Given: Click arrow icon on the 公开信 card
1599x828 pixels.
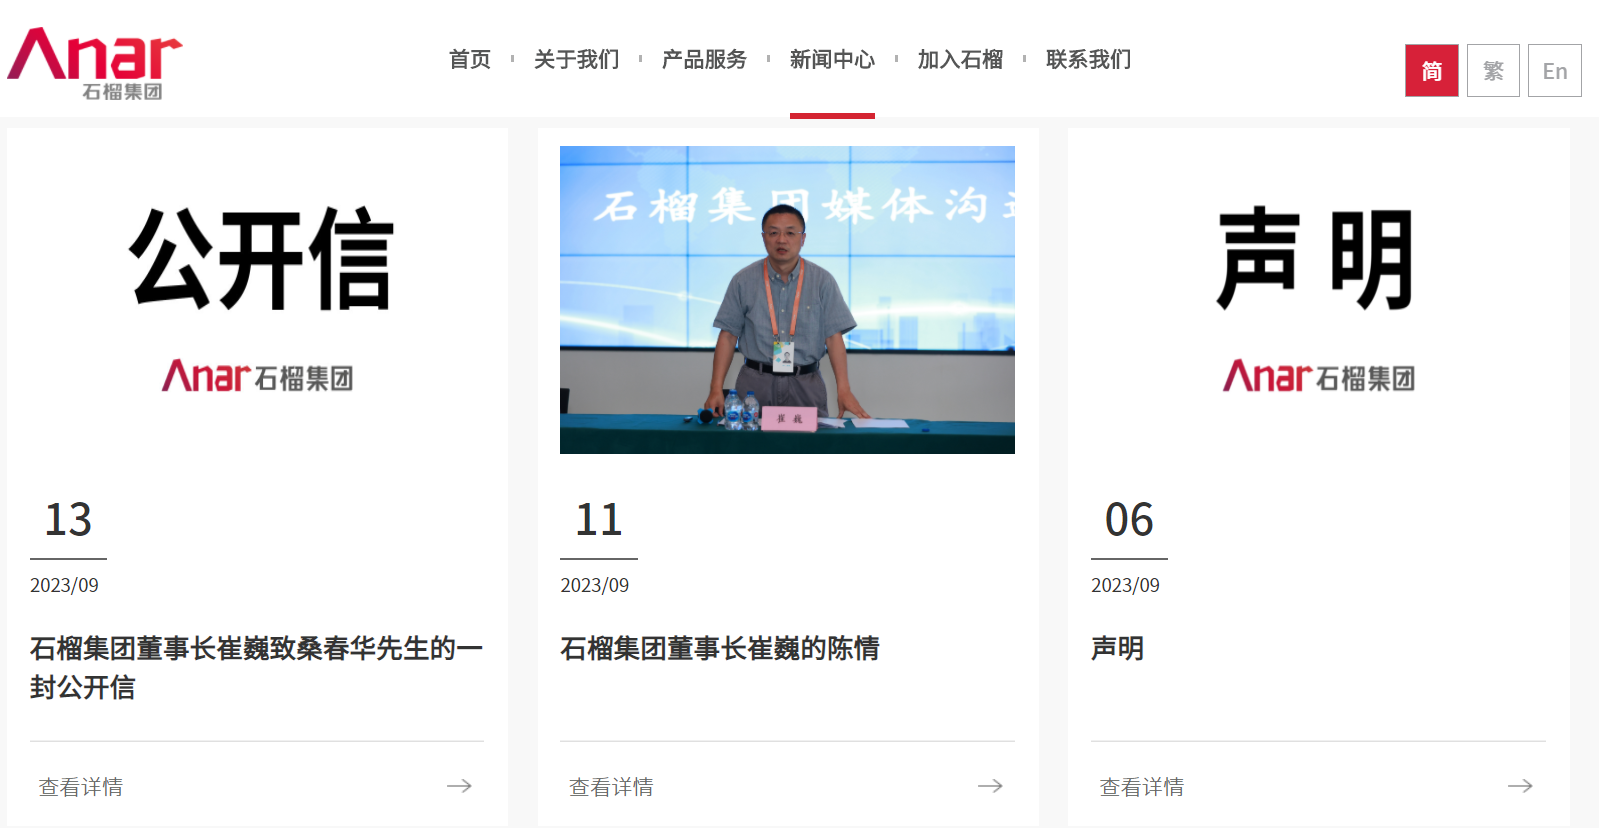Looking at the screenshot, I should pyautogui.click(x=459, y=786).
